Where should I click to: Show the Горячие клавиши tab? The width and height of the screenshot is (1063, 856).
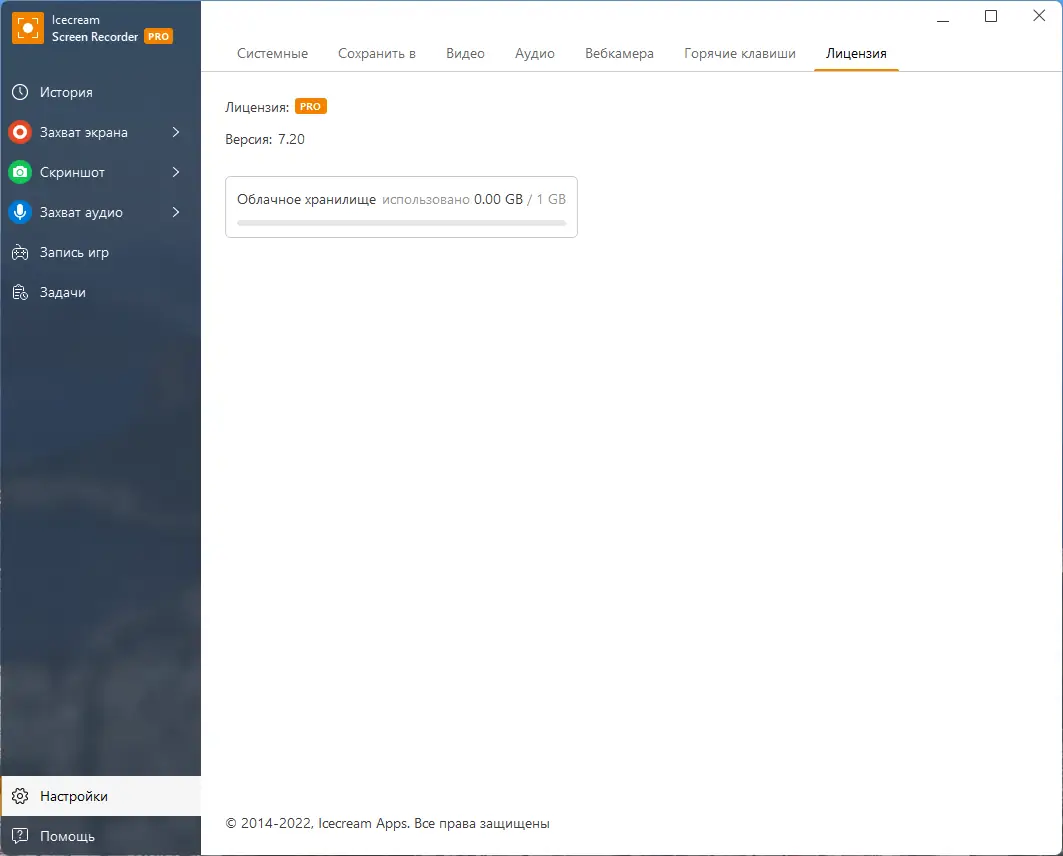[740, 54]
